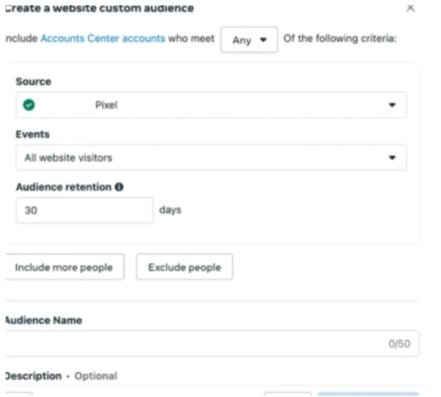Expand the Source Pixel dropdown
Screen dimensions: 441x397
pyautogui.click(x=211, y=105)
